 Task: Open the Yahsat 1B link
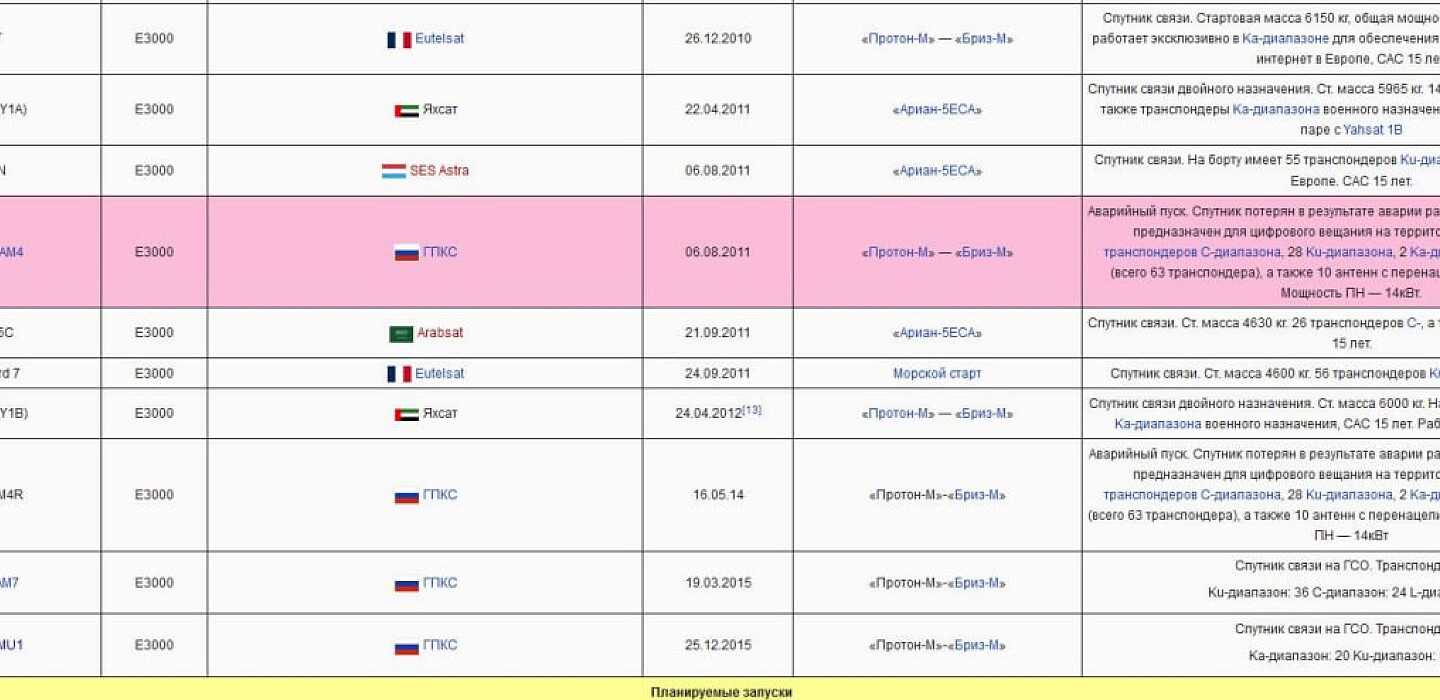pyautogui.click(x=1372, y=130)
